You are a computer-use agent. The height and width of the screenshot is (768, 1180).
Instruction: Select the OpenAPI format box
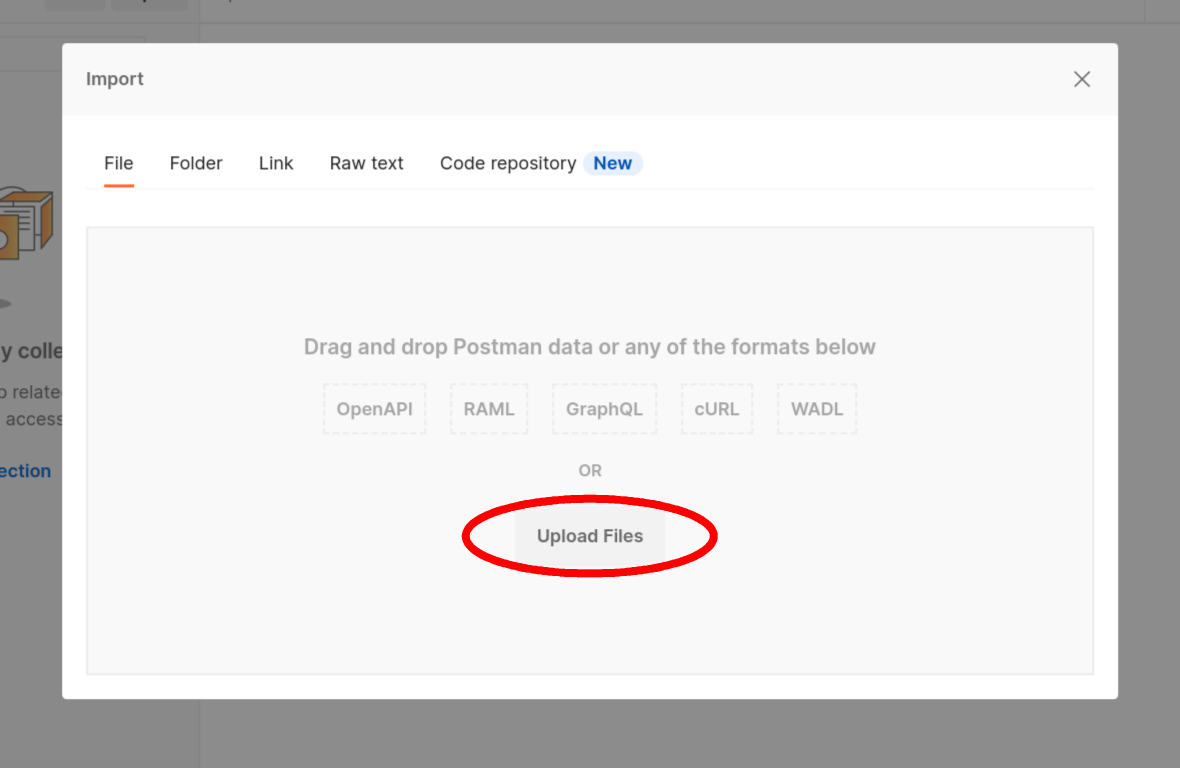(375, 408)
